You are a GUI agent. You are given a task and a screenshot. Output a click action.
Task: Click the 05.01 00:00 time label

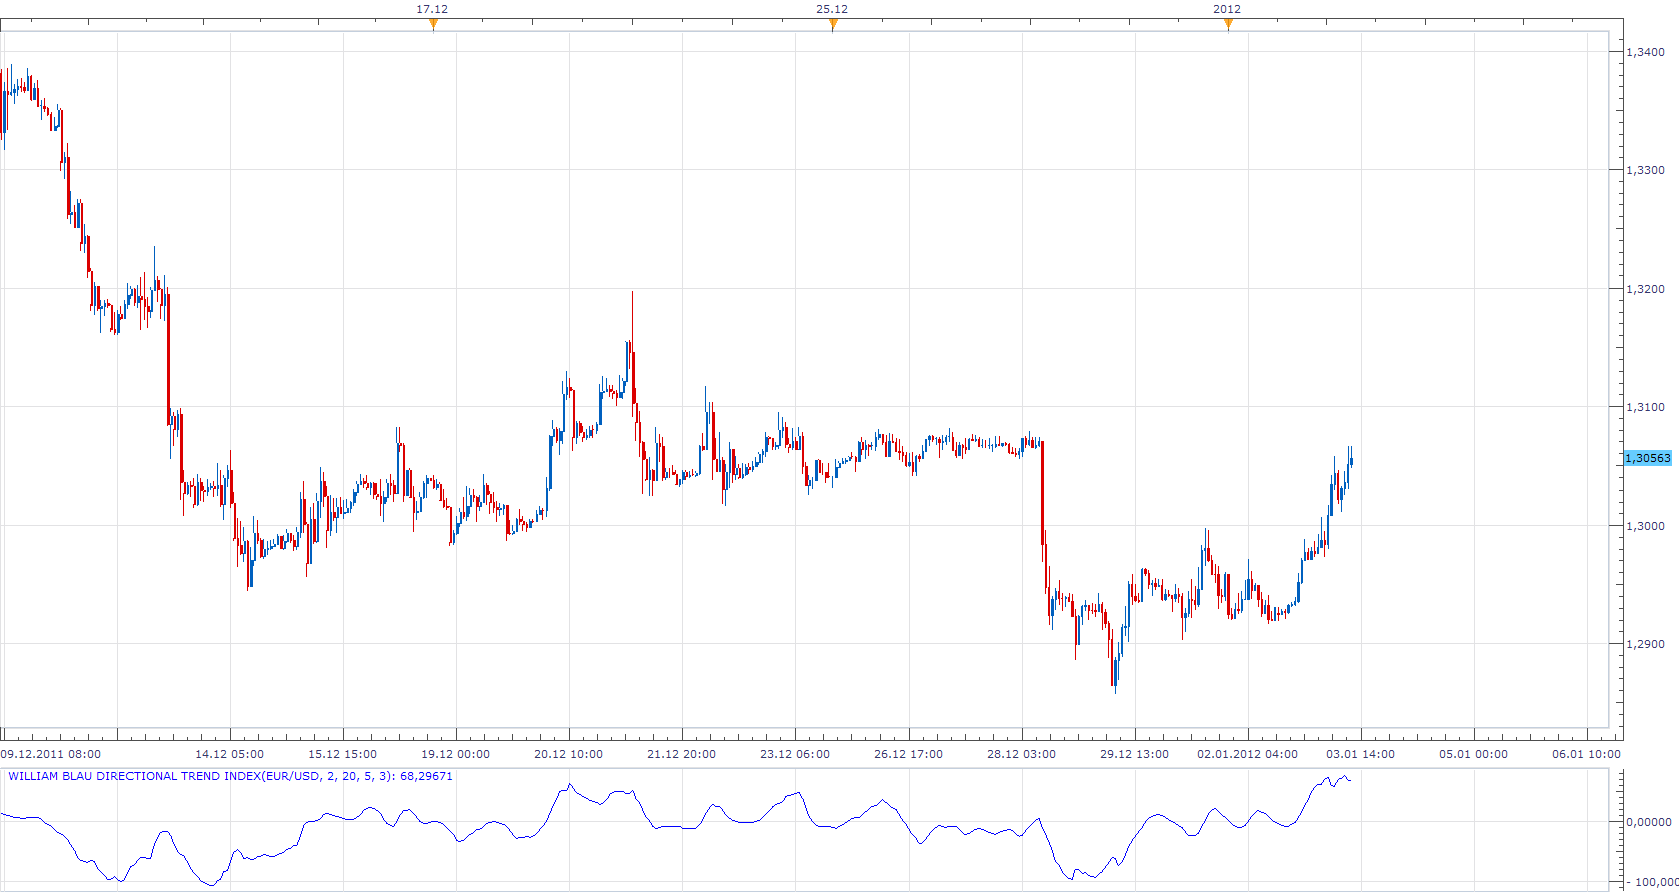click(x=1473, y=754)
